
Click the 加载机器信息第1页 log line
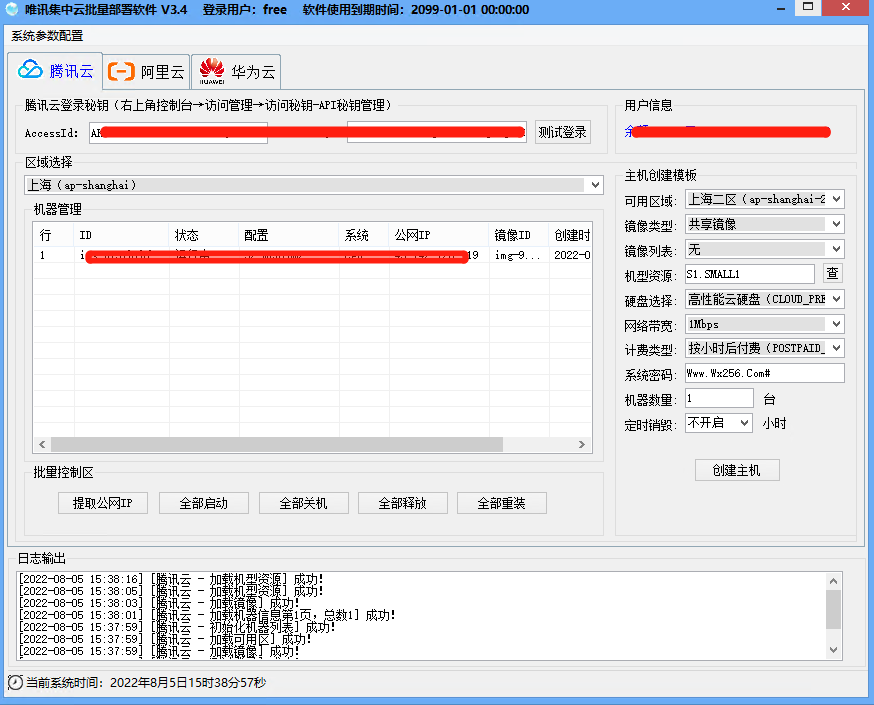click(x=207, y=615)
